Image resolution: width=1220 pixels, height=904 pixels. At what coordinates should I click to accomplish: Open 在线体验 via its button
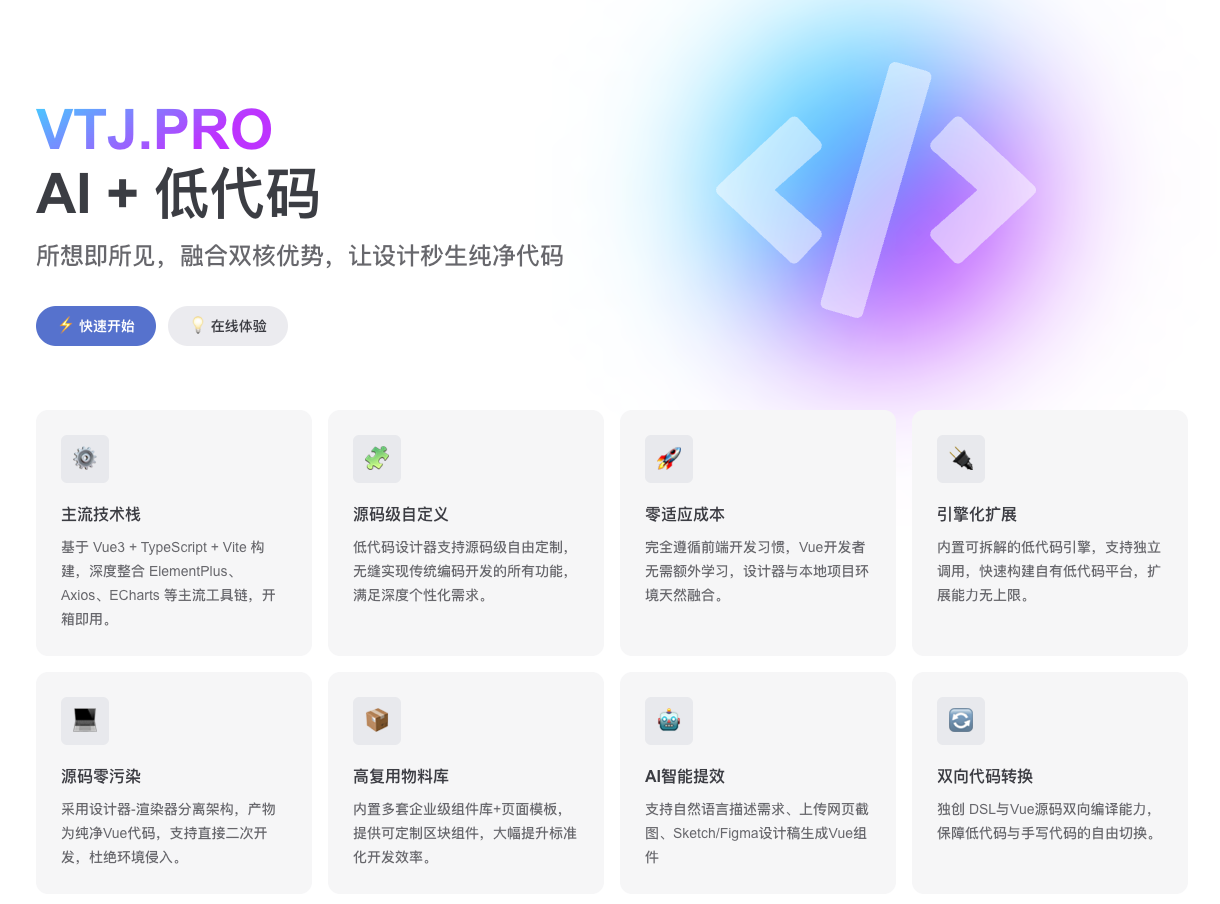[227, 325]
